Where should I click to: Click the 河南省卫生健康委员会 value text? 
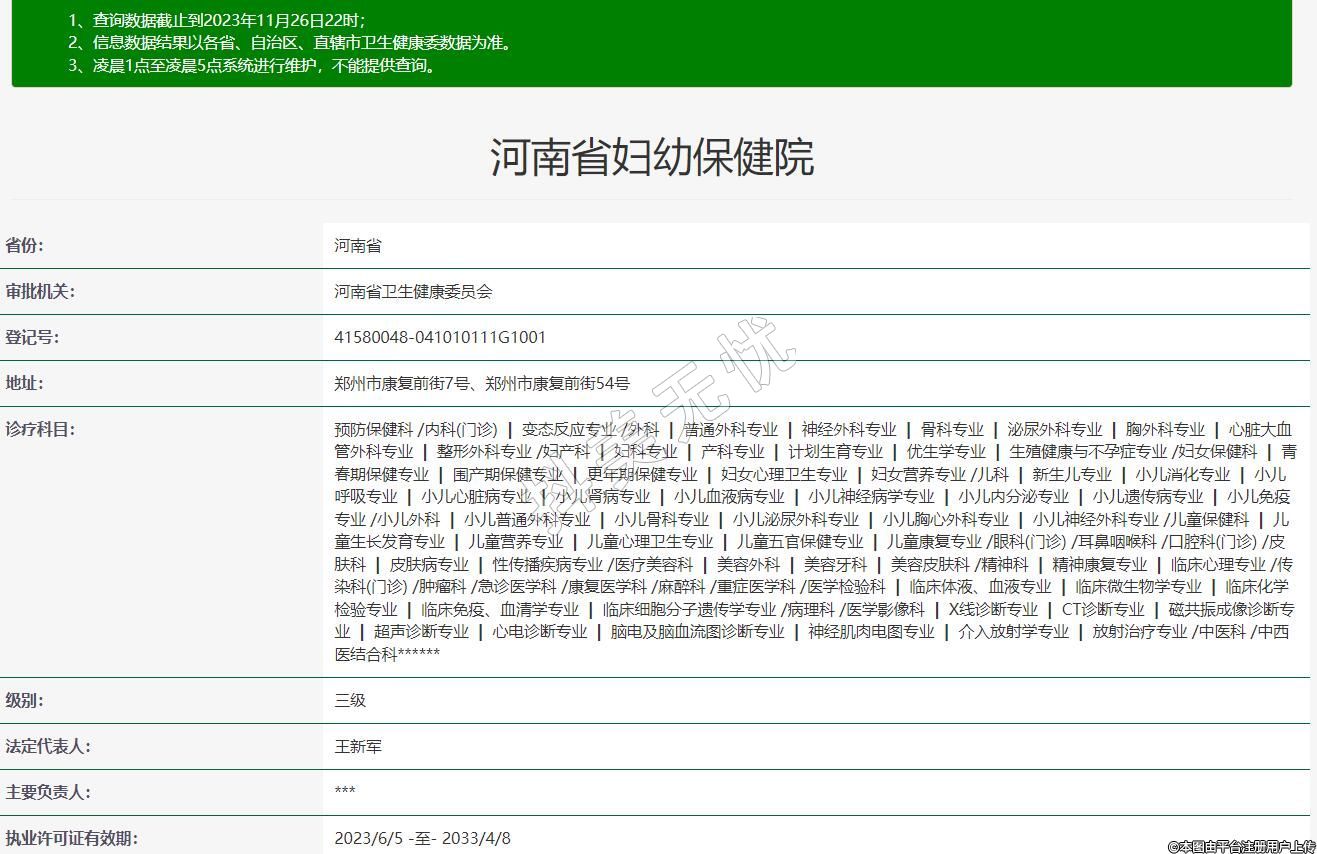click(413, 292)
